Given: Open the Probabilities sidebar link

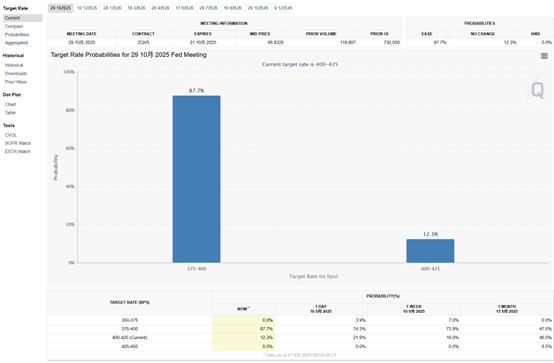Looking at the screenshot, I should click(x=17, y=35).
